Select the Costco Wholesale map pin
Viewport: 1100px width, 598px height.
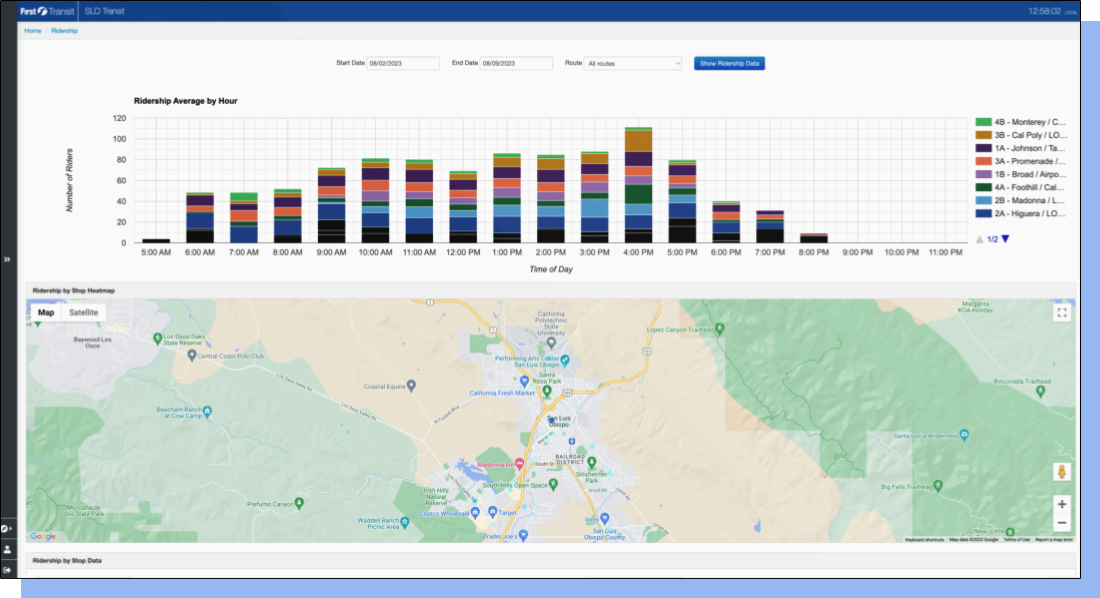(475, 512)
